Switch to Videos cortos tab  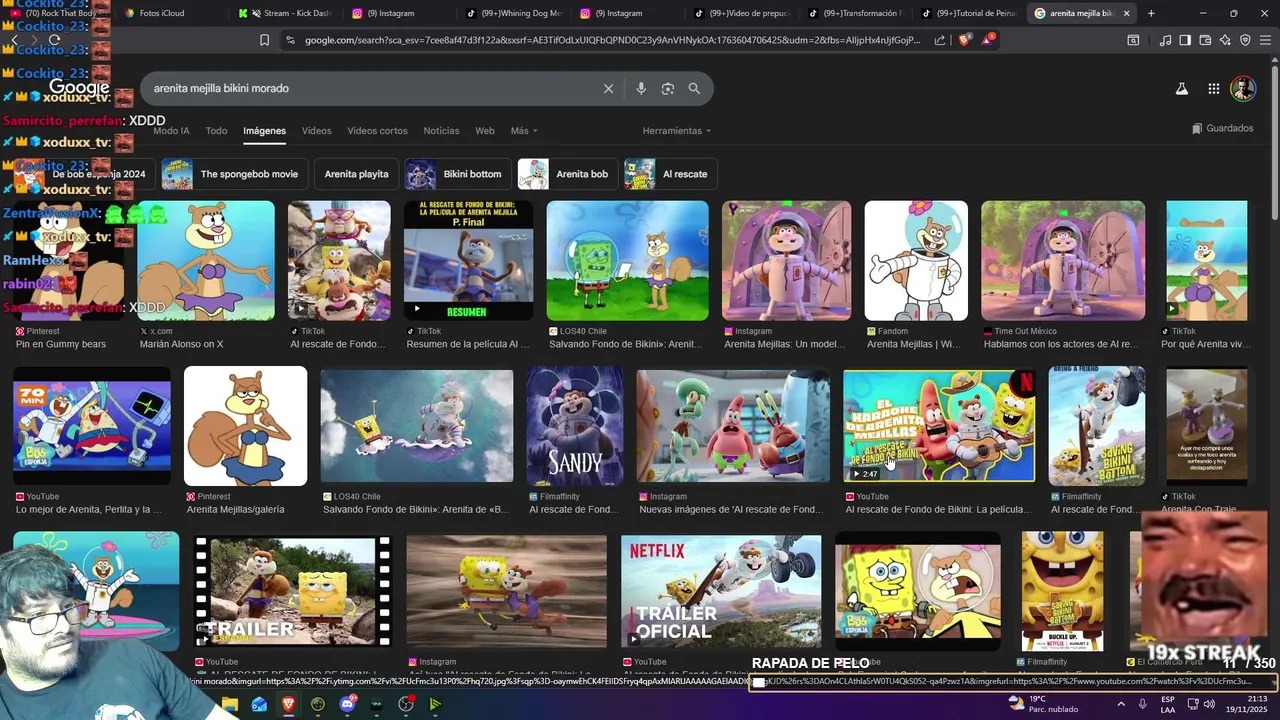click(377, 131)
